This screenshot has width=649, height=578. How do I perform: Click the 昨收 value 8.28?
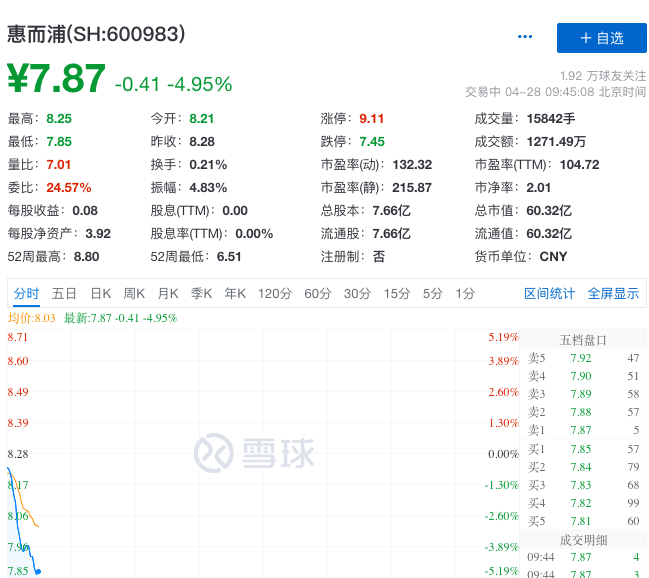(202, 142)
